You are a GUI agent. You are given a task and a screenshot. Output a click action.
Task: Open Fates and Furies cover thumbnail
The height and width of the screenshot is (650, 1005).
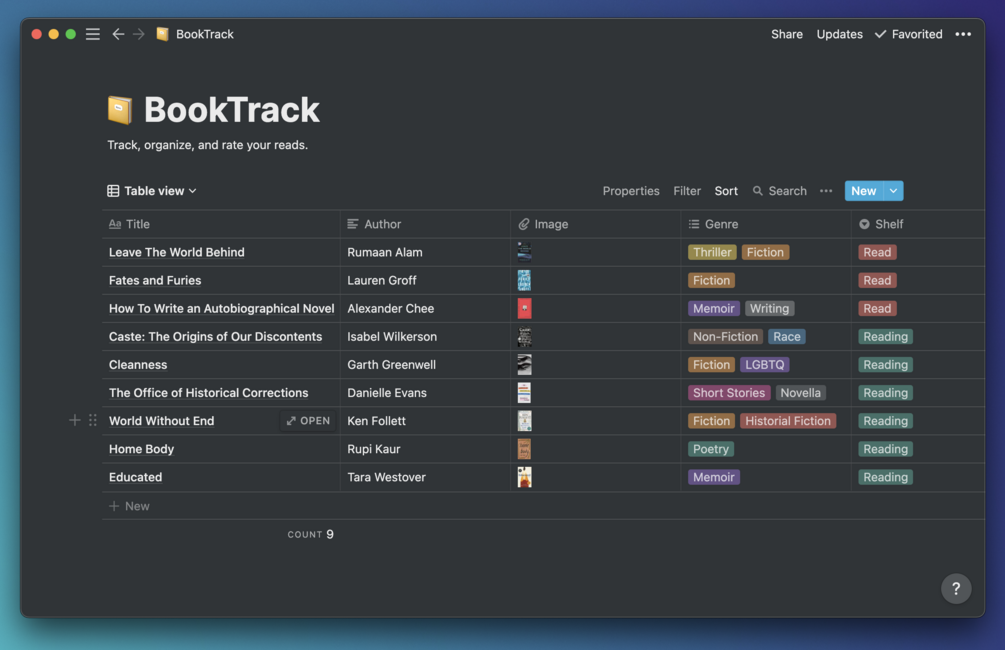(x=524, y=280)
